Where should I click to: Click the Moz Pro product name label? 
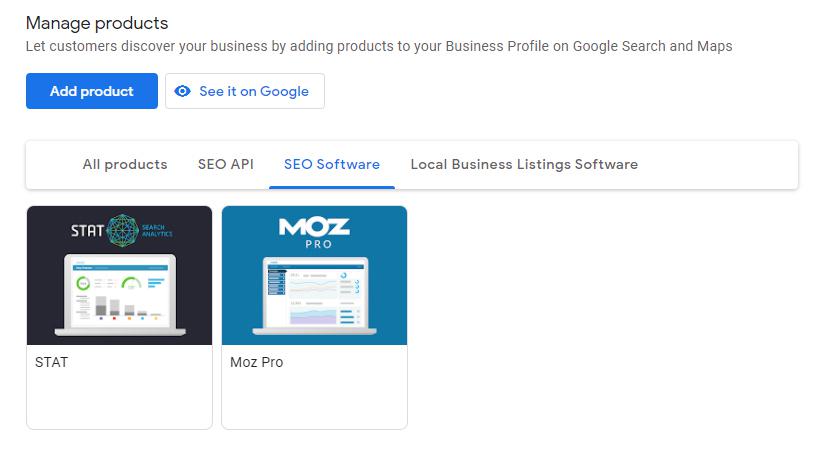[257, 362]
